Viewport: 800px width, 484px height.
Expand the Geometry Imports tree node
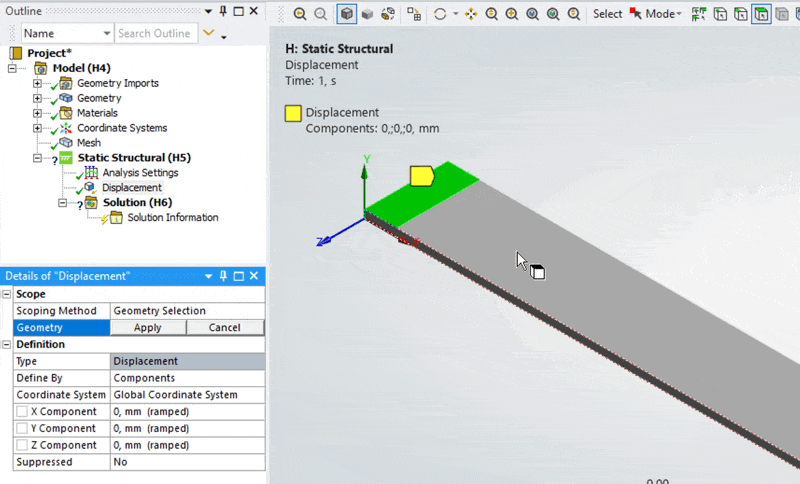click(x=37, y=83)
